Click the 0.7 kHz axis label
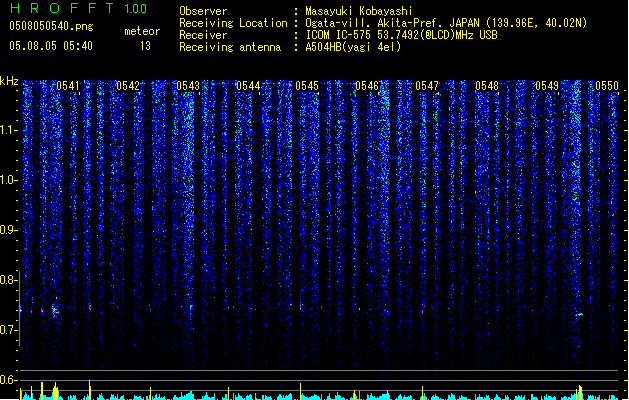The height and width of the screenshot is (400, 629). point(9,330)
